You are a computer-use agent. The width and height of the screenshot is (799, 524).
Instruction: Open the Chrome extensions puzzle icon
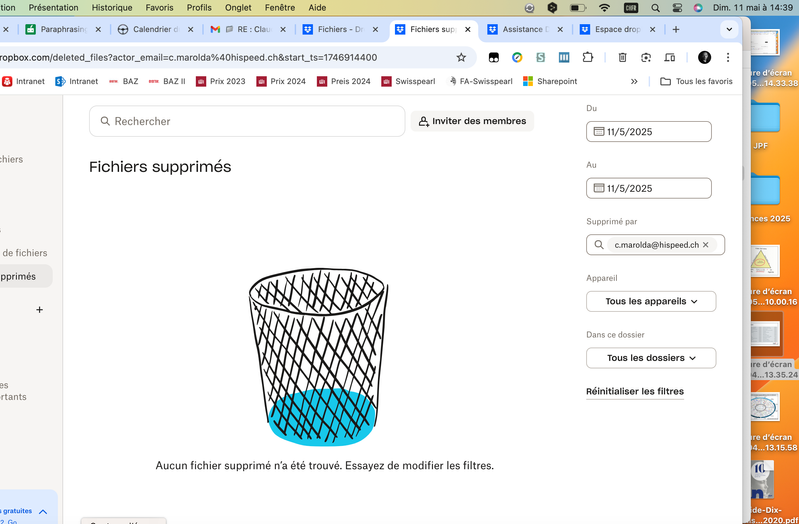click(588, 58)
